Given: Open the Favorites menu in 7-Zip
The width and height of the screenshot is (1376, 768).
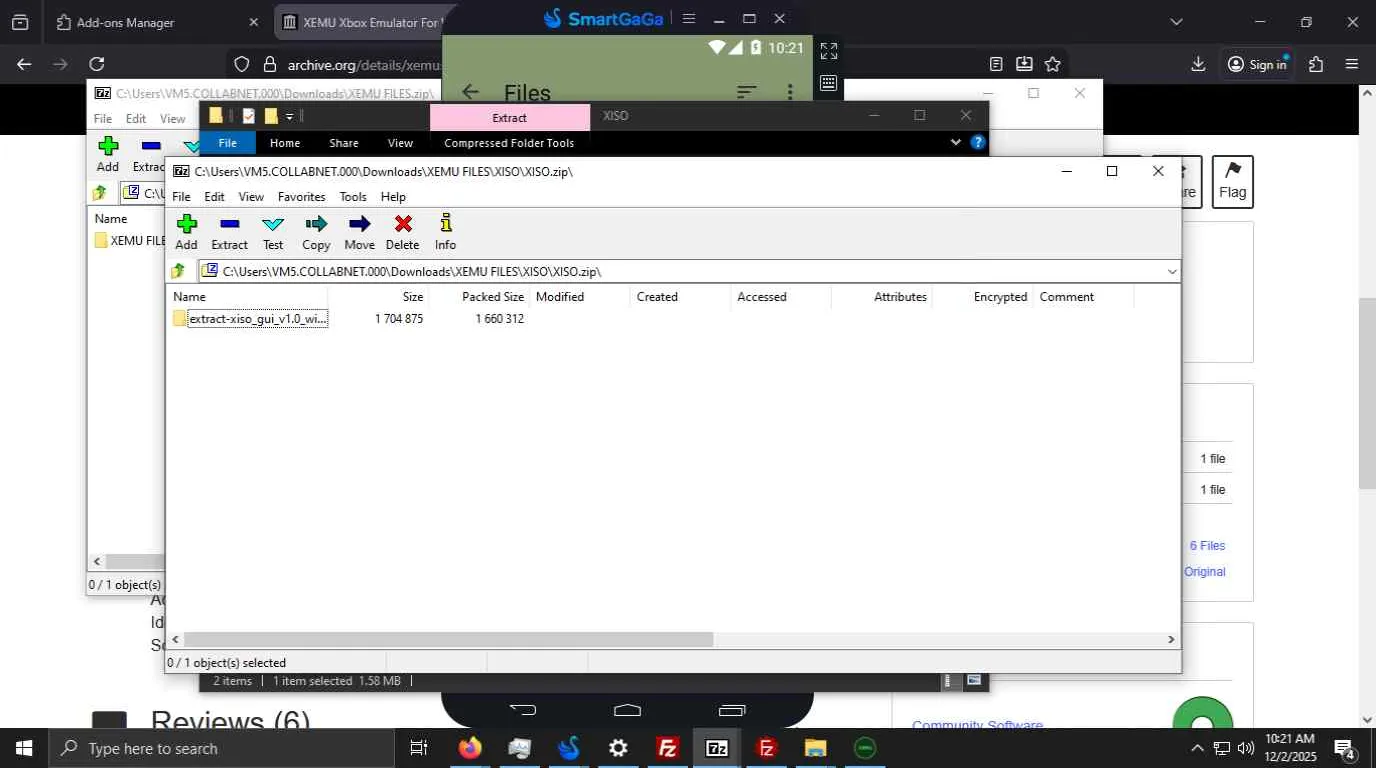Looking at the screenshot, I should pyautogui.click(x=302, y=197).
